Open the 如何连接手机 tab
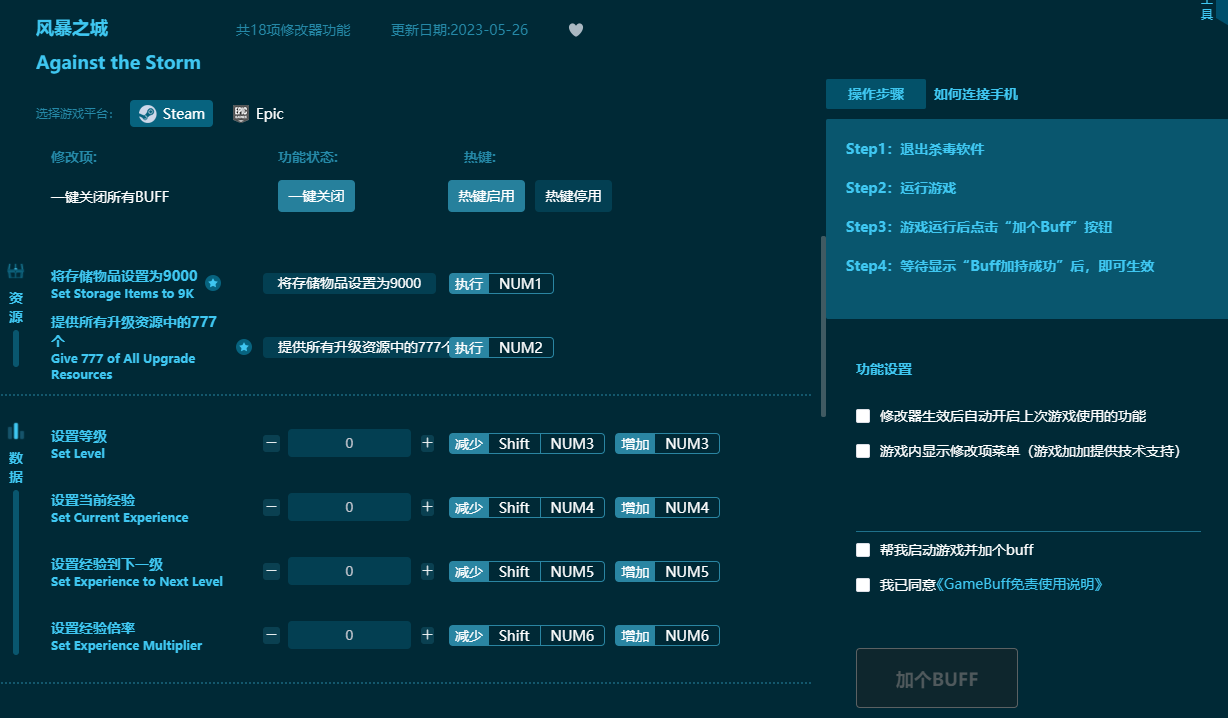 [x=976, y=94]
